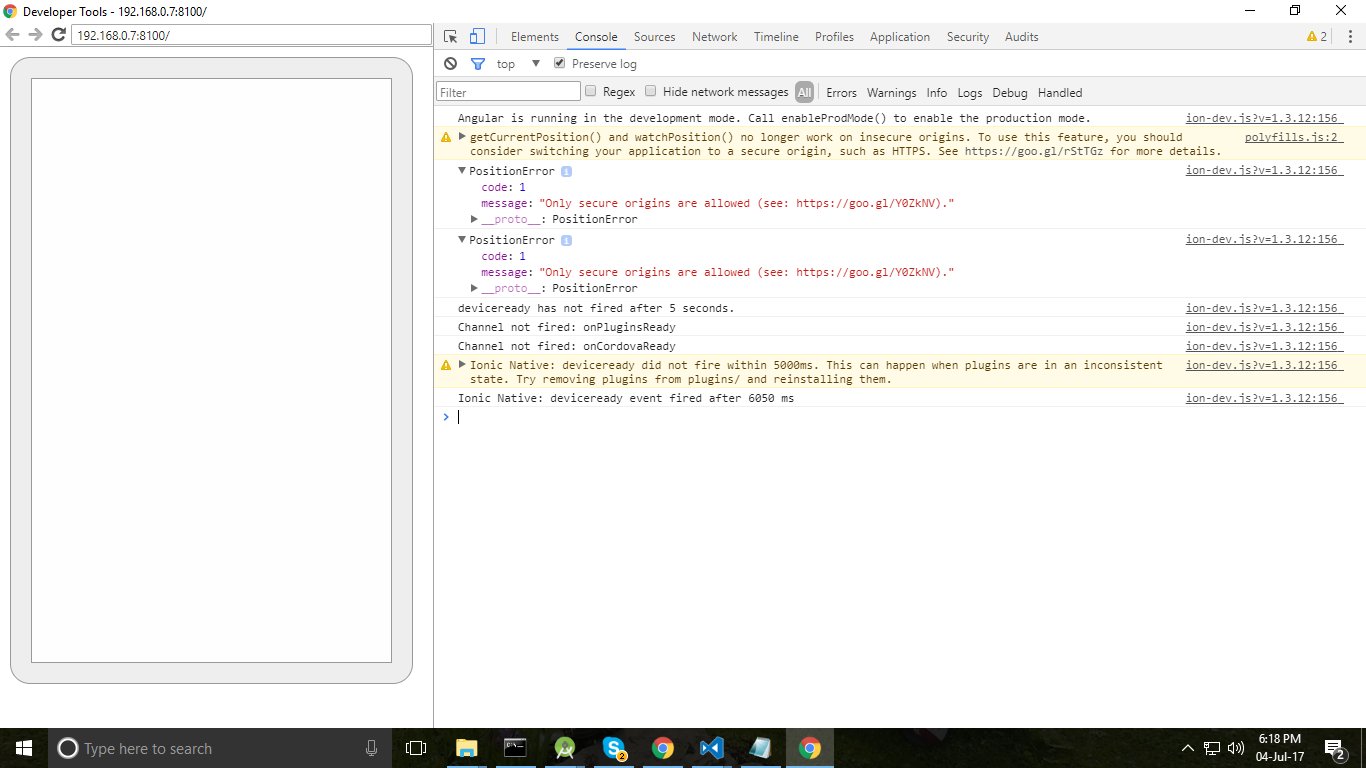Open the Application tab

(900, 37)
